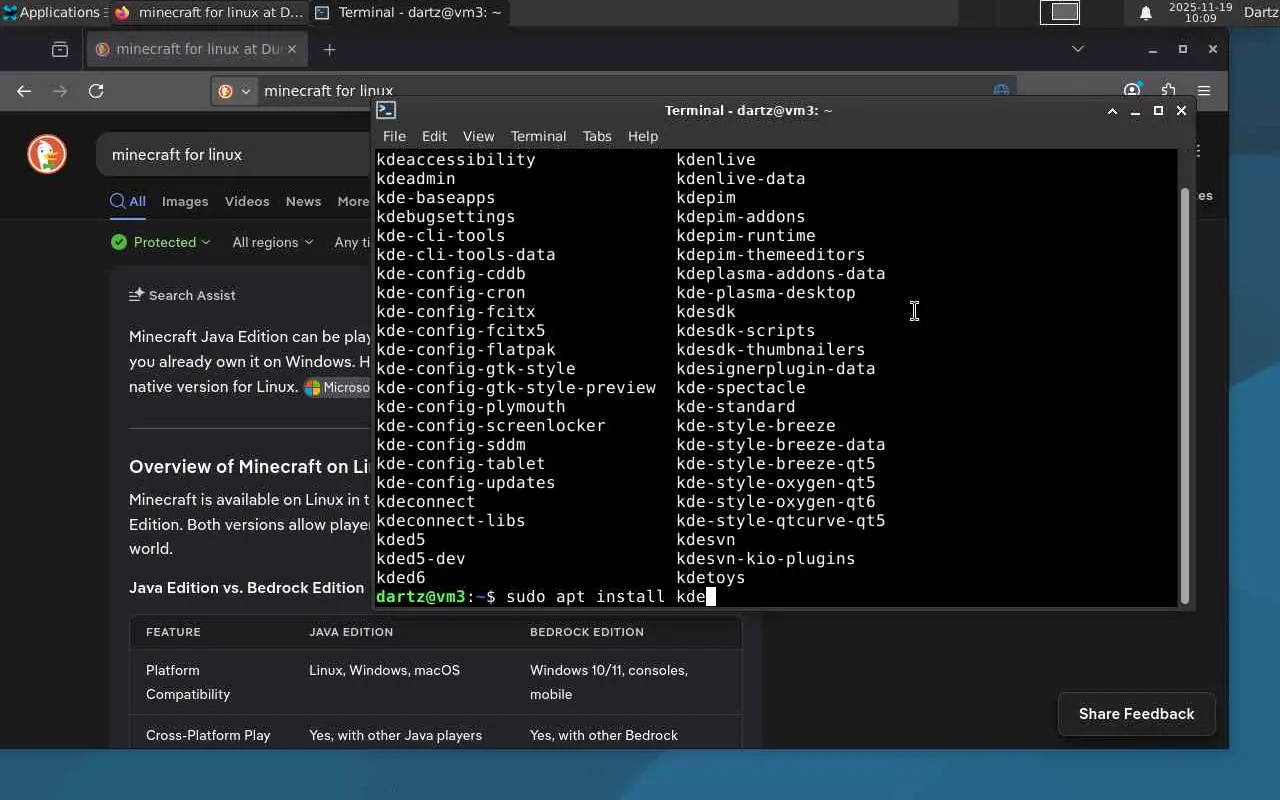The width and height of the screenshot is (1280, 800).
Task: Click 'kde-spectacle' in the terminal list
Action: (741, 388)
